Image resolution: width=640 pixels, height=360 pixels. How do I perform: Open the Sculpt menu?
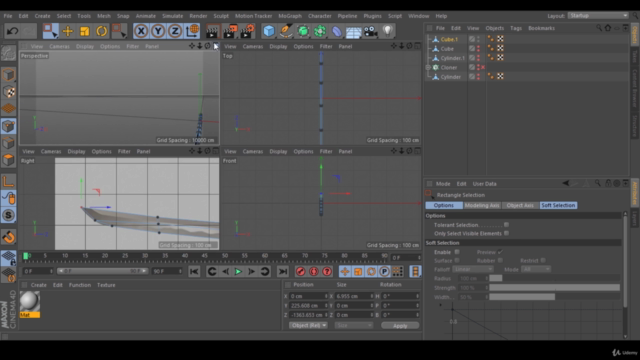pos(221,16)
